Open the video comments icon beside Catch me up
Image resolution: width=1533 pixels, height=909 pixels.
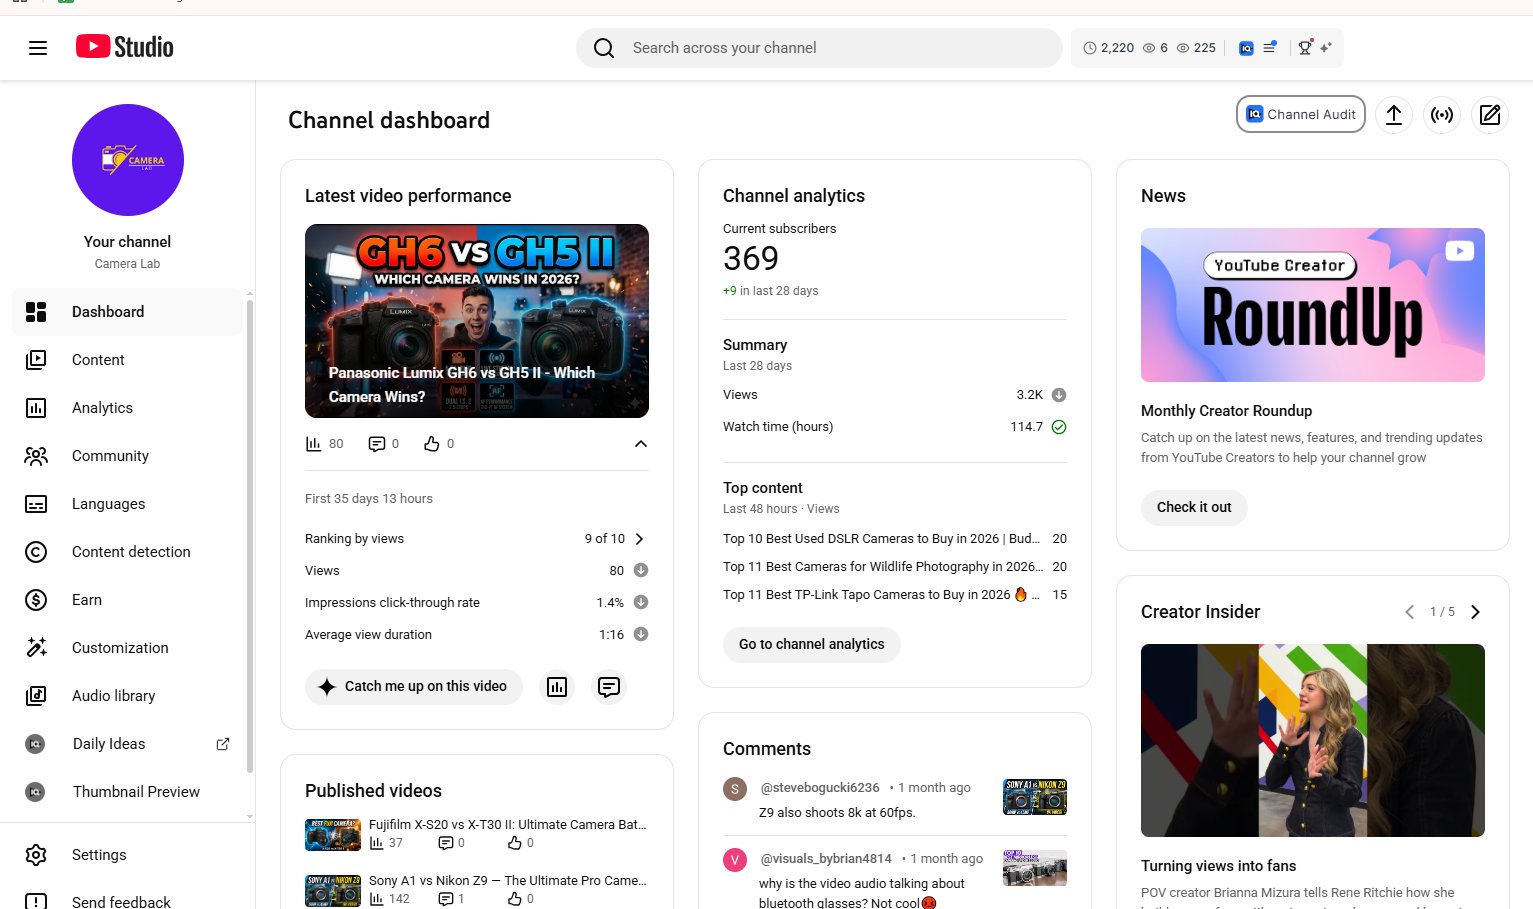(609, 687)
